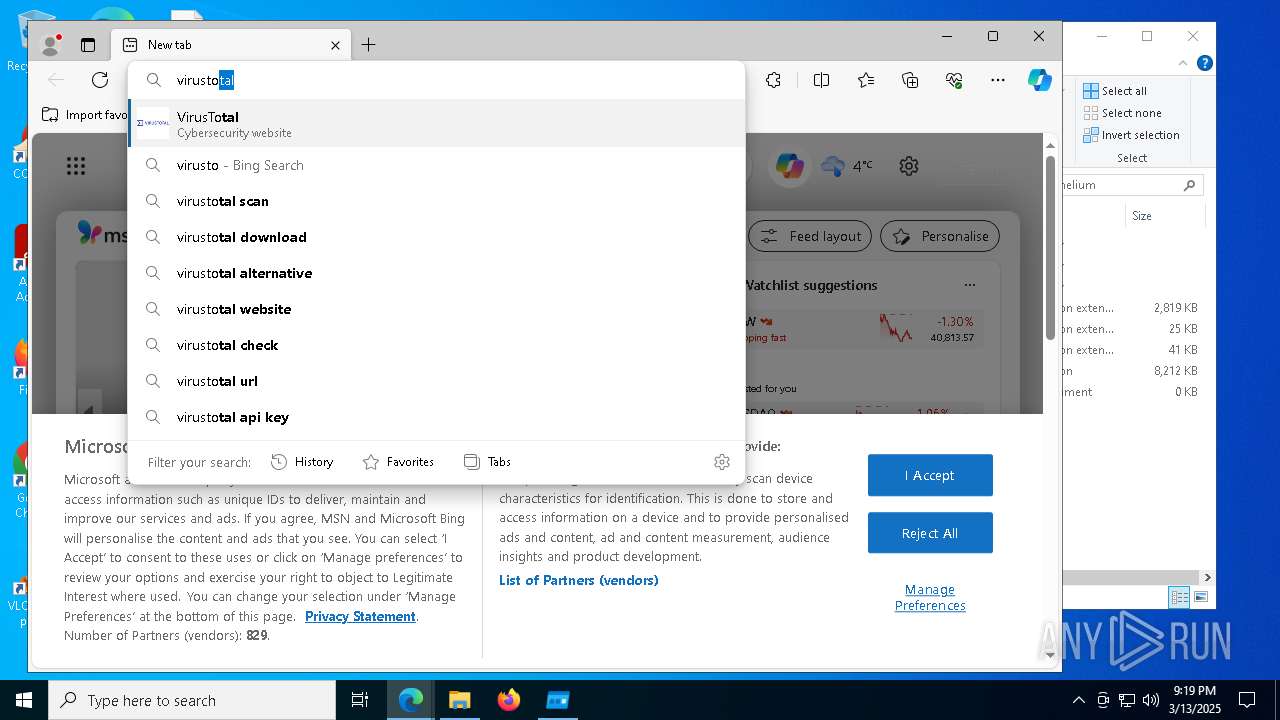This screenshot has width=1280, height=720.
Task: Open Task View on the taskbar
Action: [x=360, y=700]
